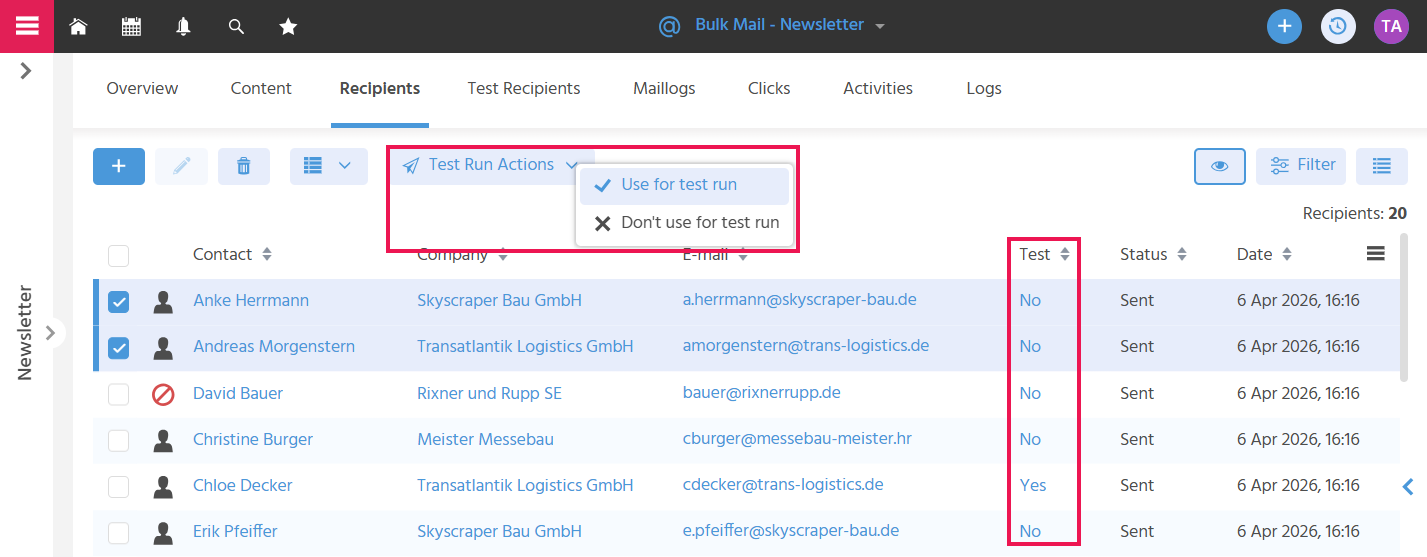This screenshot has width=1427, height=557.
Task: Uncheck the Anke Herrmann row checkbox
Action: click(118, 301)
